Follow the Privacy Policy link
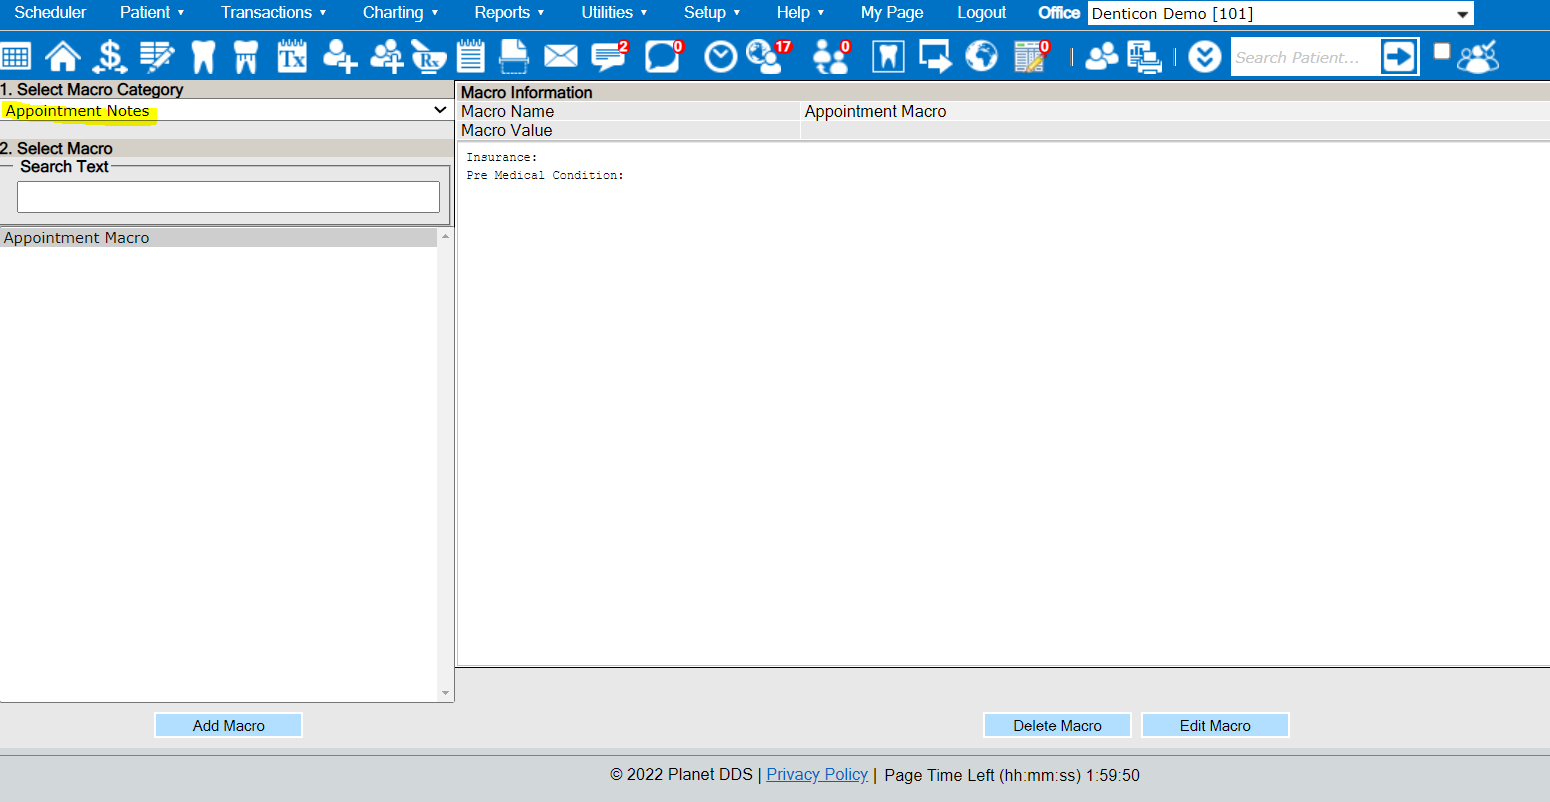The width and height of the screenshot is (1550, 802). 817,774
